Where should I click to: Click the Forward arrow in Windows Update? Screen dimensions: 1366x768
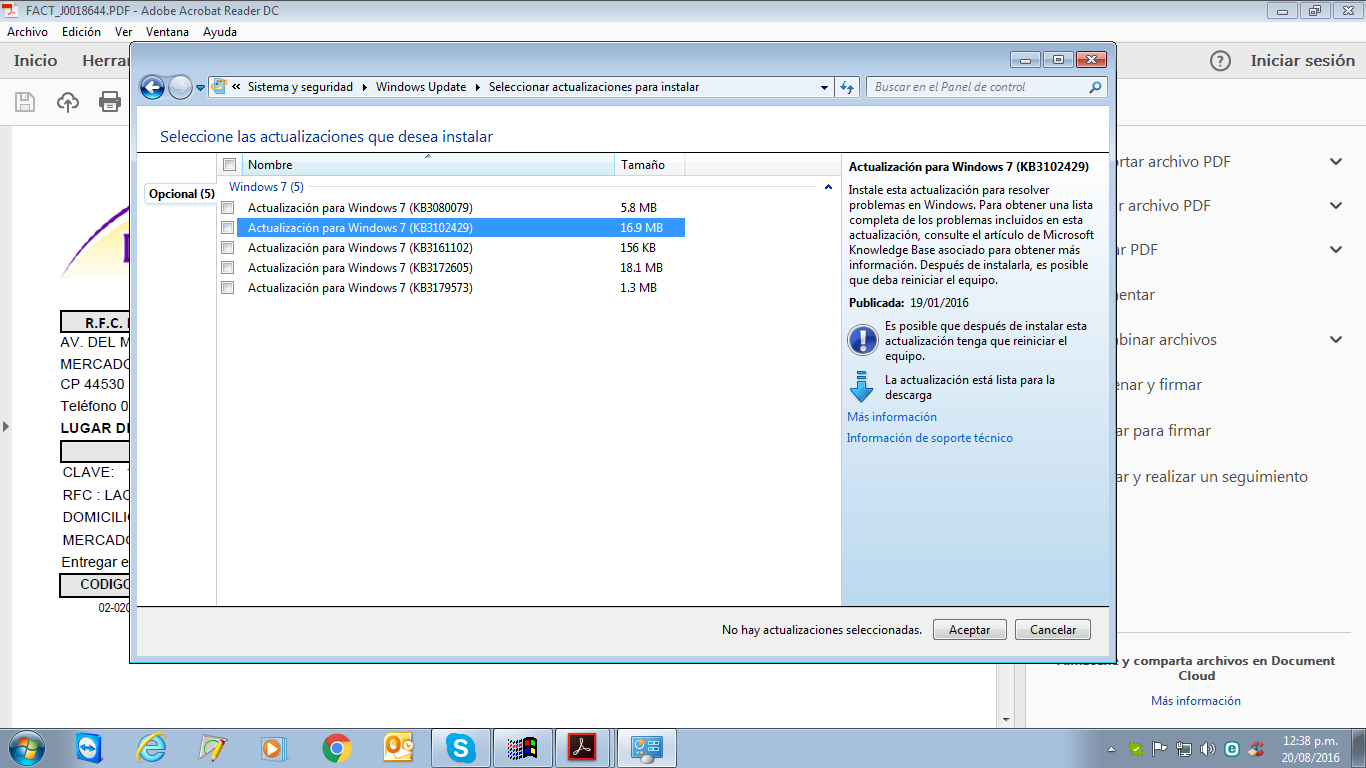[180, 87]
